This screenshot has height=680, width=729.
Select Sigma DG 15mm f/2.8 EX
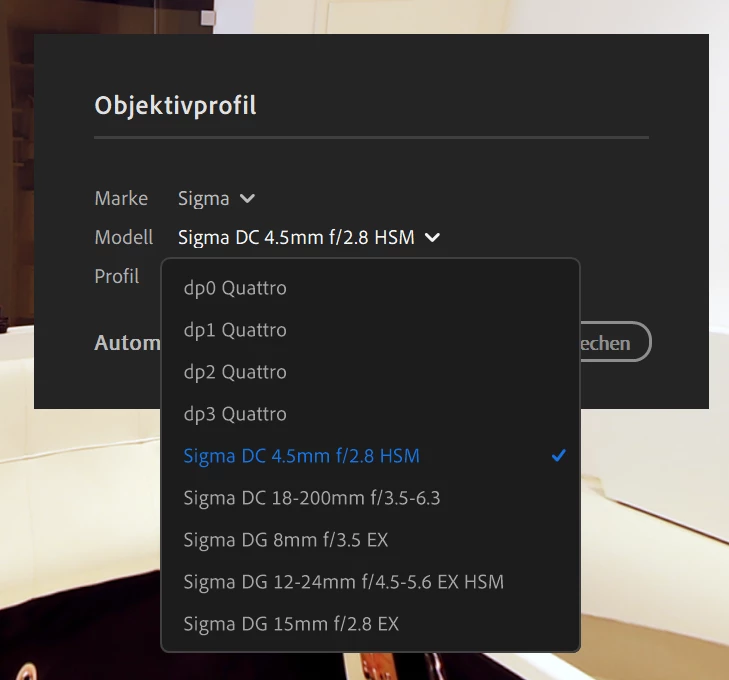click(370, 623)
